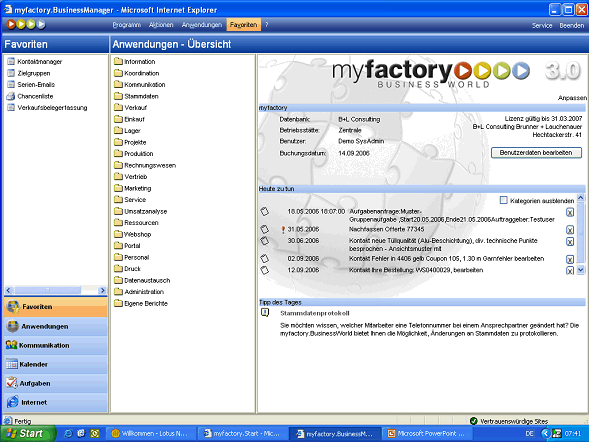Dismiss the 02.09.2006 Kontakt Fehler task
This screenshot has width=590, height=445.
[570, 259]
